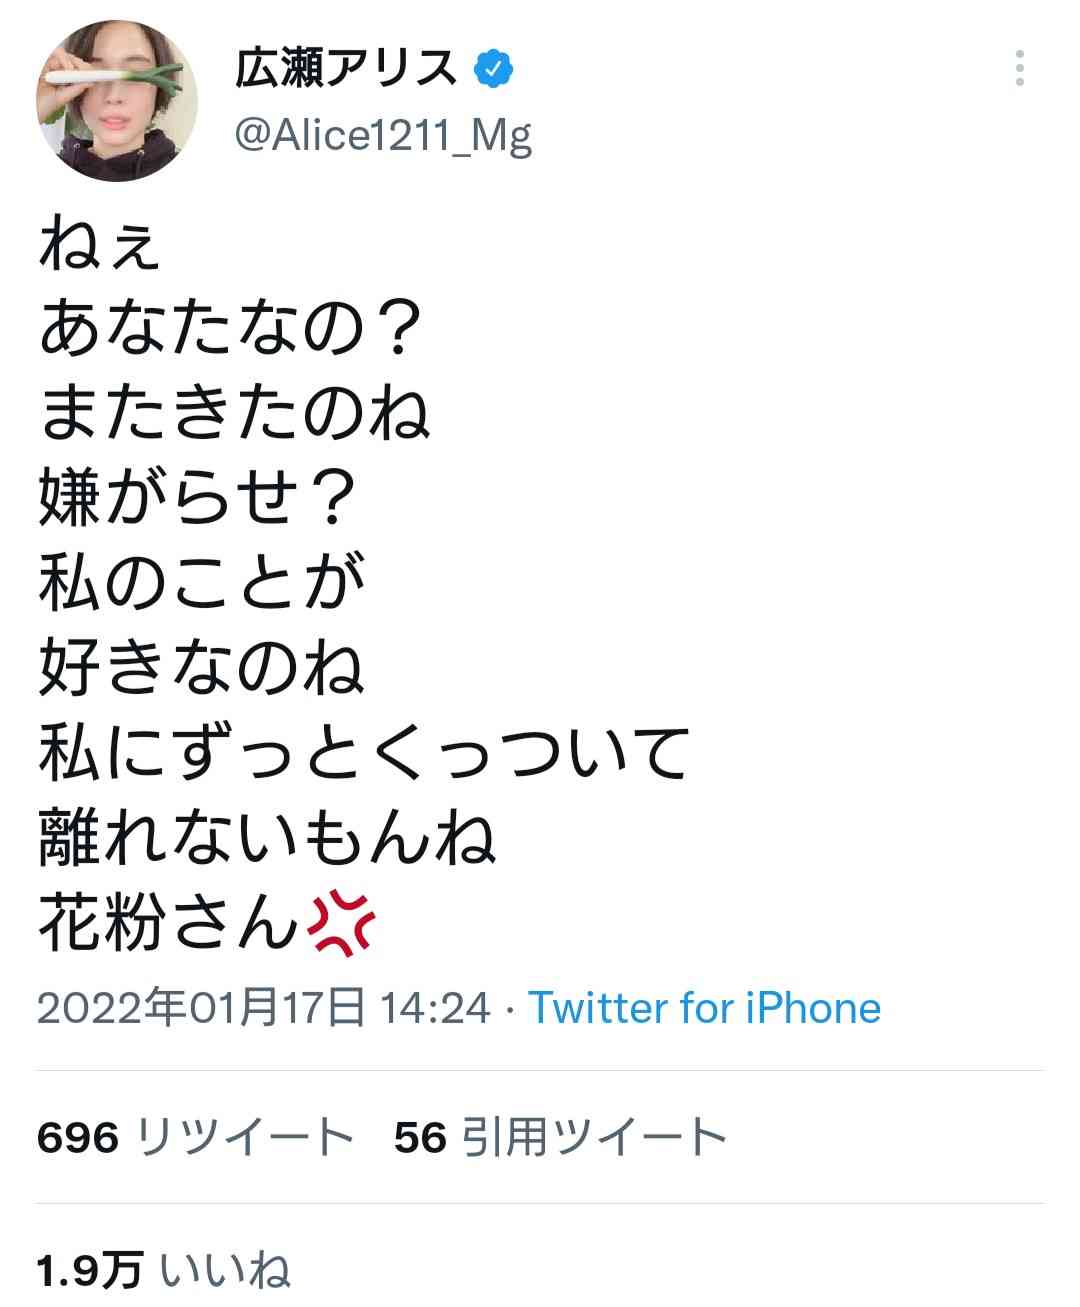Click the tweet line またきたのね
Image resolution: width=1080 pixels, height=1307 pixels.
pos(235,415)
